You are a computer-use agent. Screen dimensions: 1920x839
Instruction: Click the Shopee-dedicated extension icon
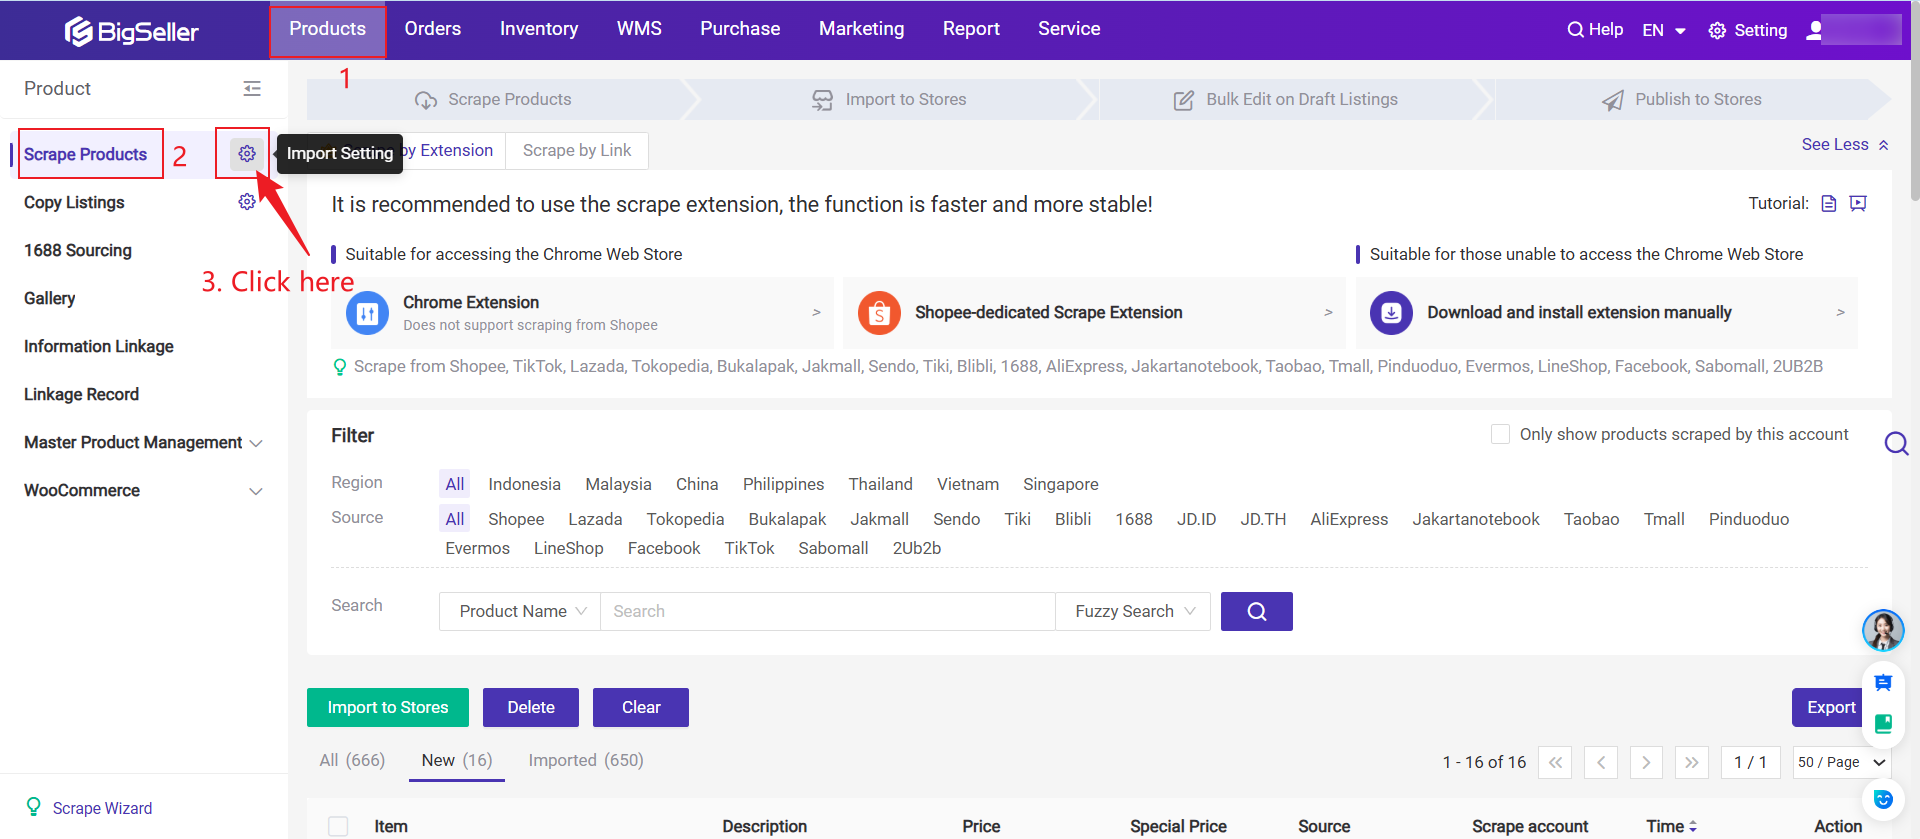879,313
